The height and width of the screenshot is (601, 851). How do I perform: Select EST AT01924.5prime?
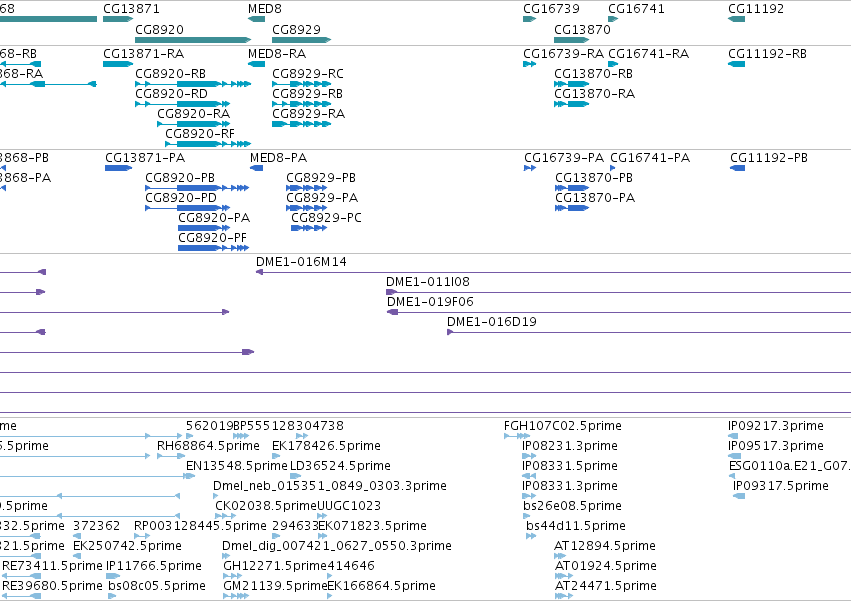point(606,566)
